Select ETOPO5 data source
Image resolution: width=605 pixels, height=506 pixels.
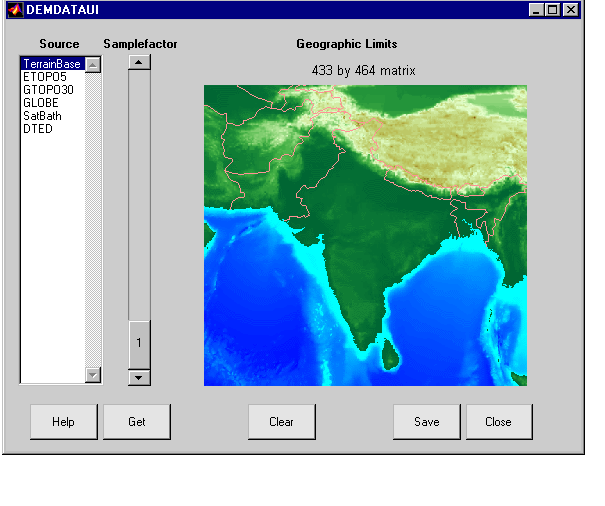(x=44, y=77)
